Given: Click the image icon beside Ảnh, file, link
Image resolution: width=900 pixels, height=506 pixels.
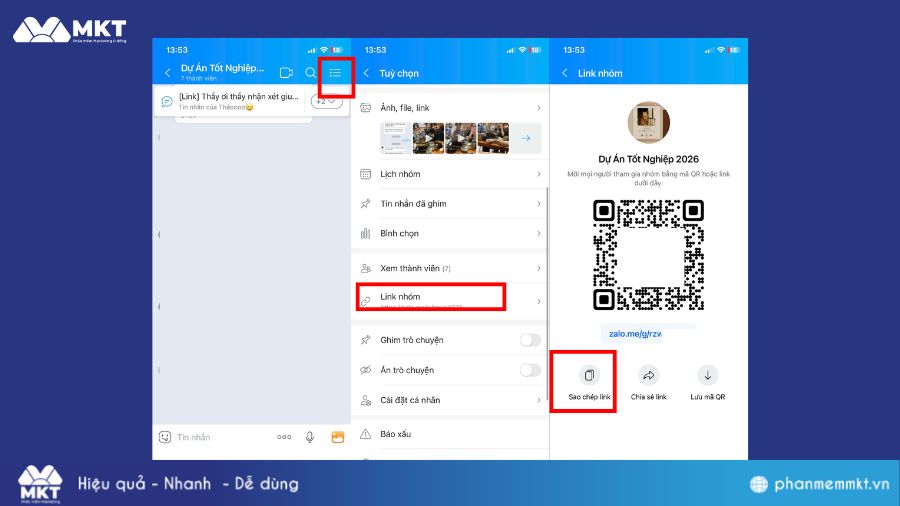Looking at the screenshot, I should pos(366,107).
